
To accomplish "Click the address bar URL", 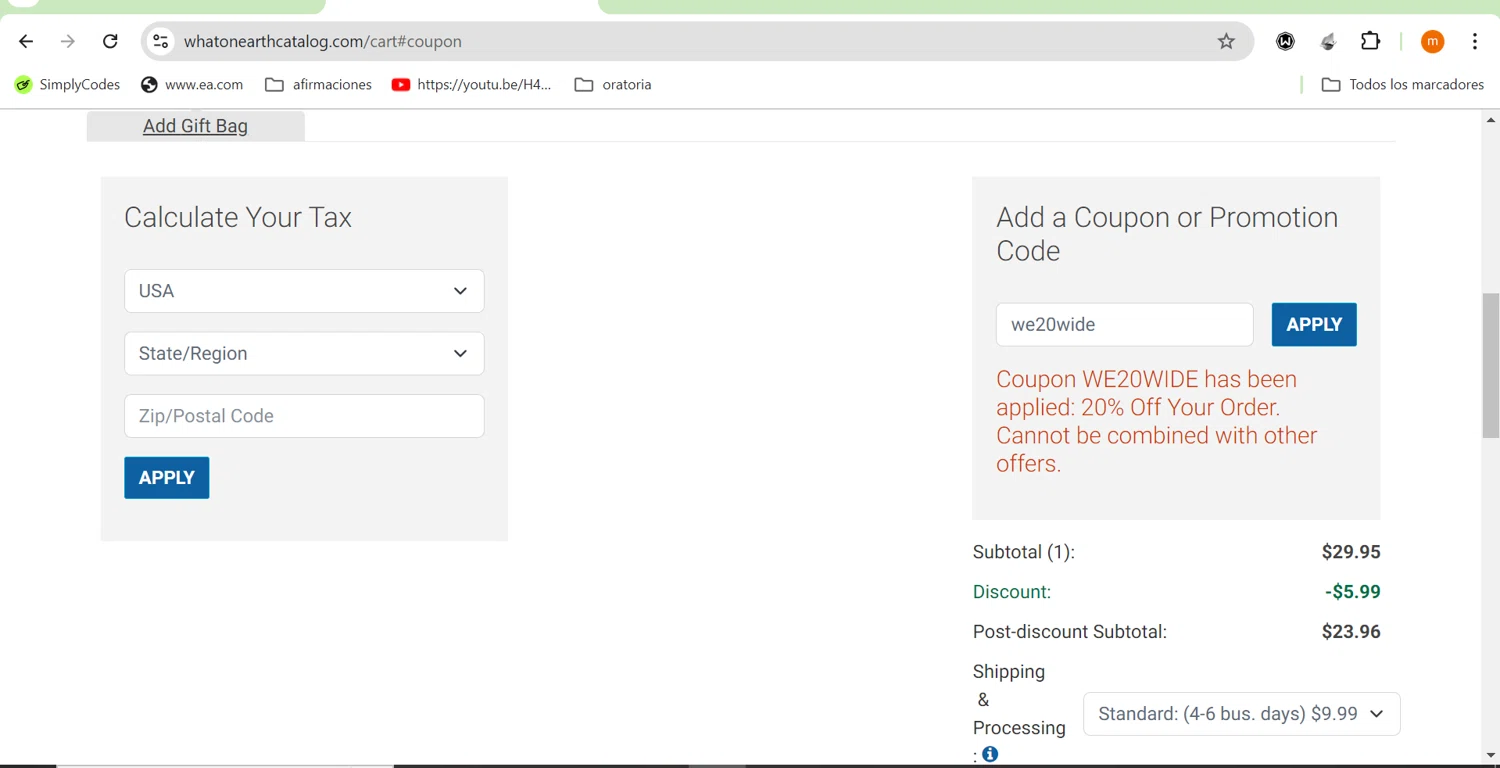I will tap(323, 41).
